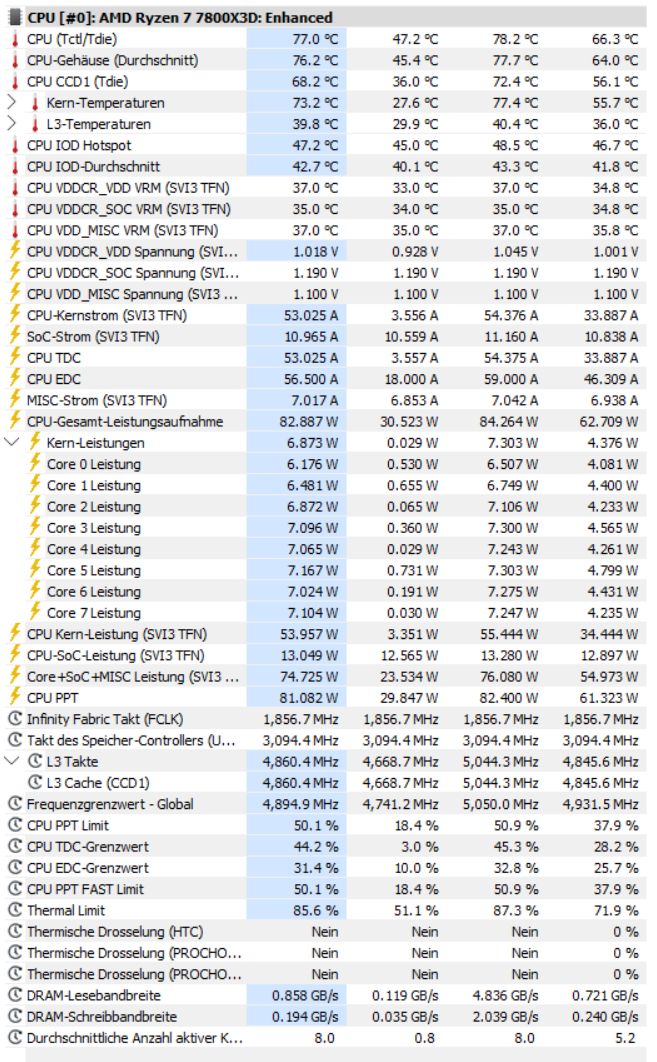Select the CPU [#0]: AMD Ryzen 7 7800X3D header
The height and width of the screenshot is (1062, 657).
click(x=326, y=17)
